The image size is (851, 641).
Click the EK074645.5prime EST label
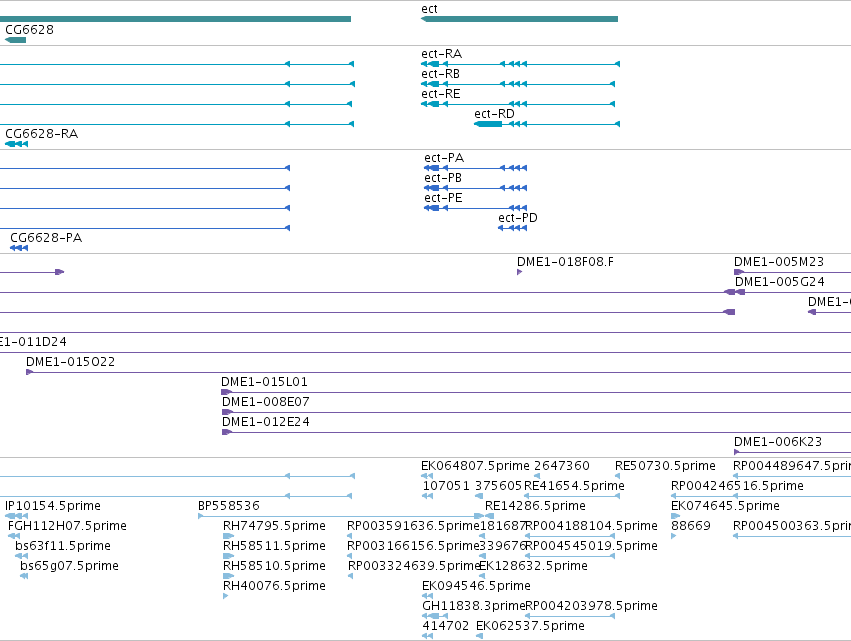pyautogui.click(x=725, y=506)
